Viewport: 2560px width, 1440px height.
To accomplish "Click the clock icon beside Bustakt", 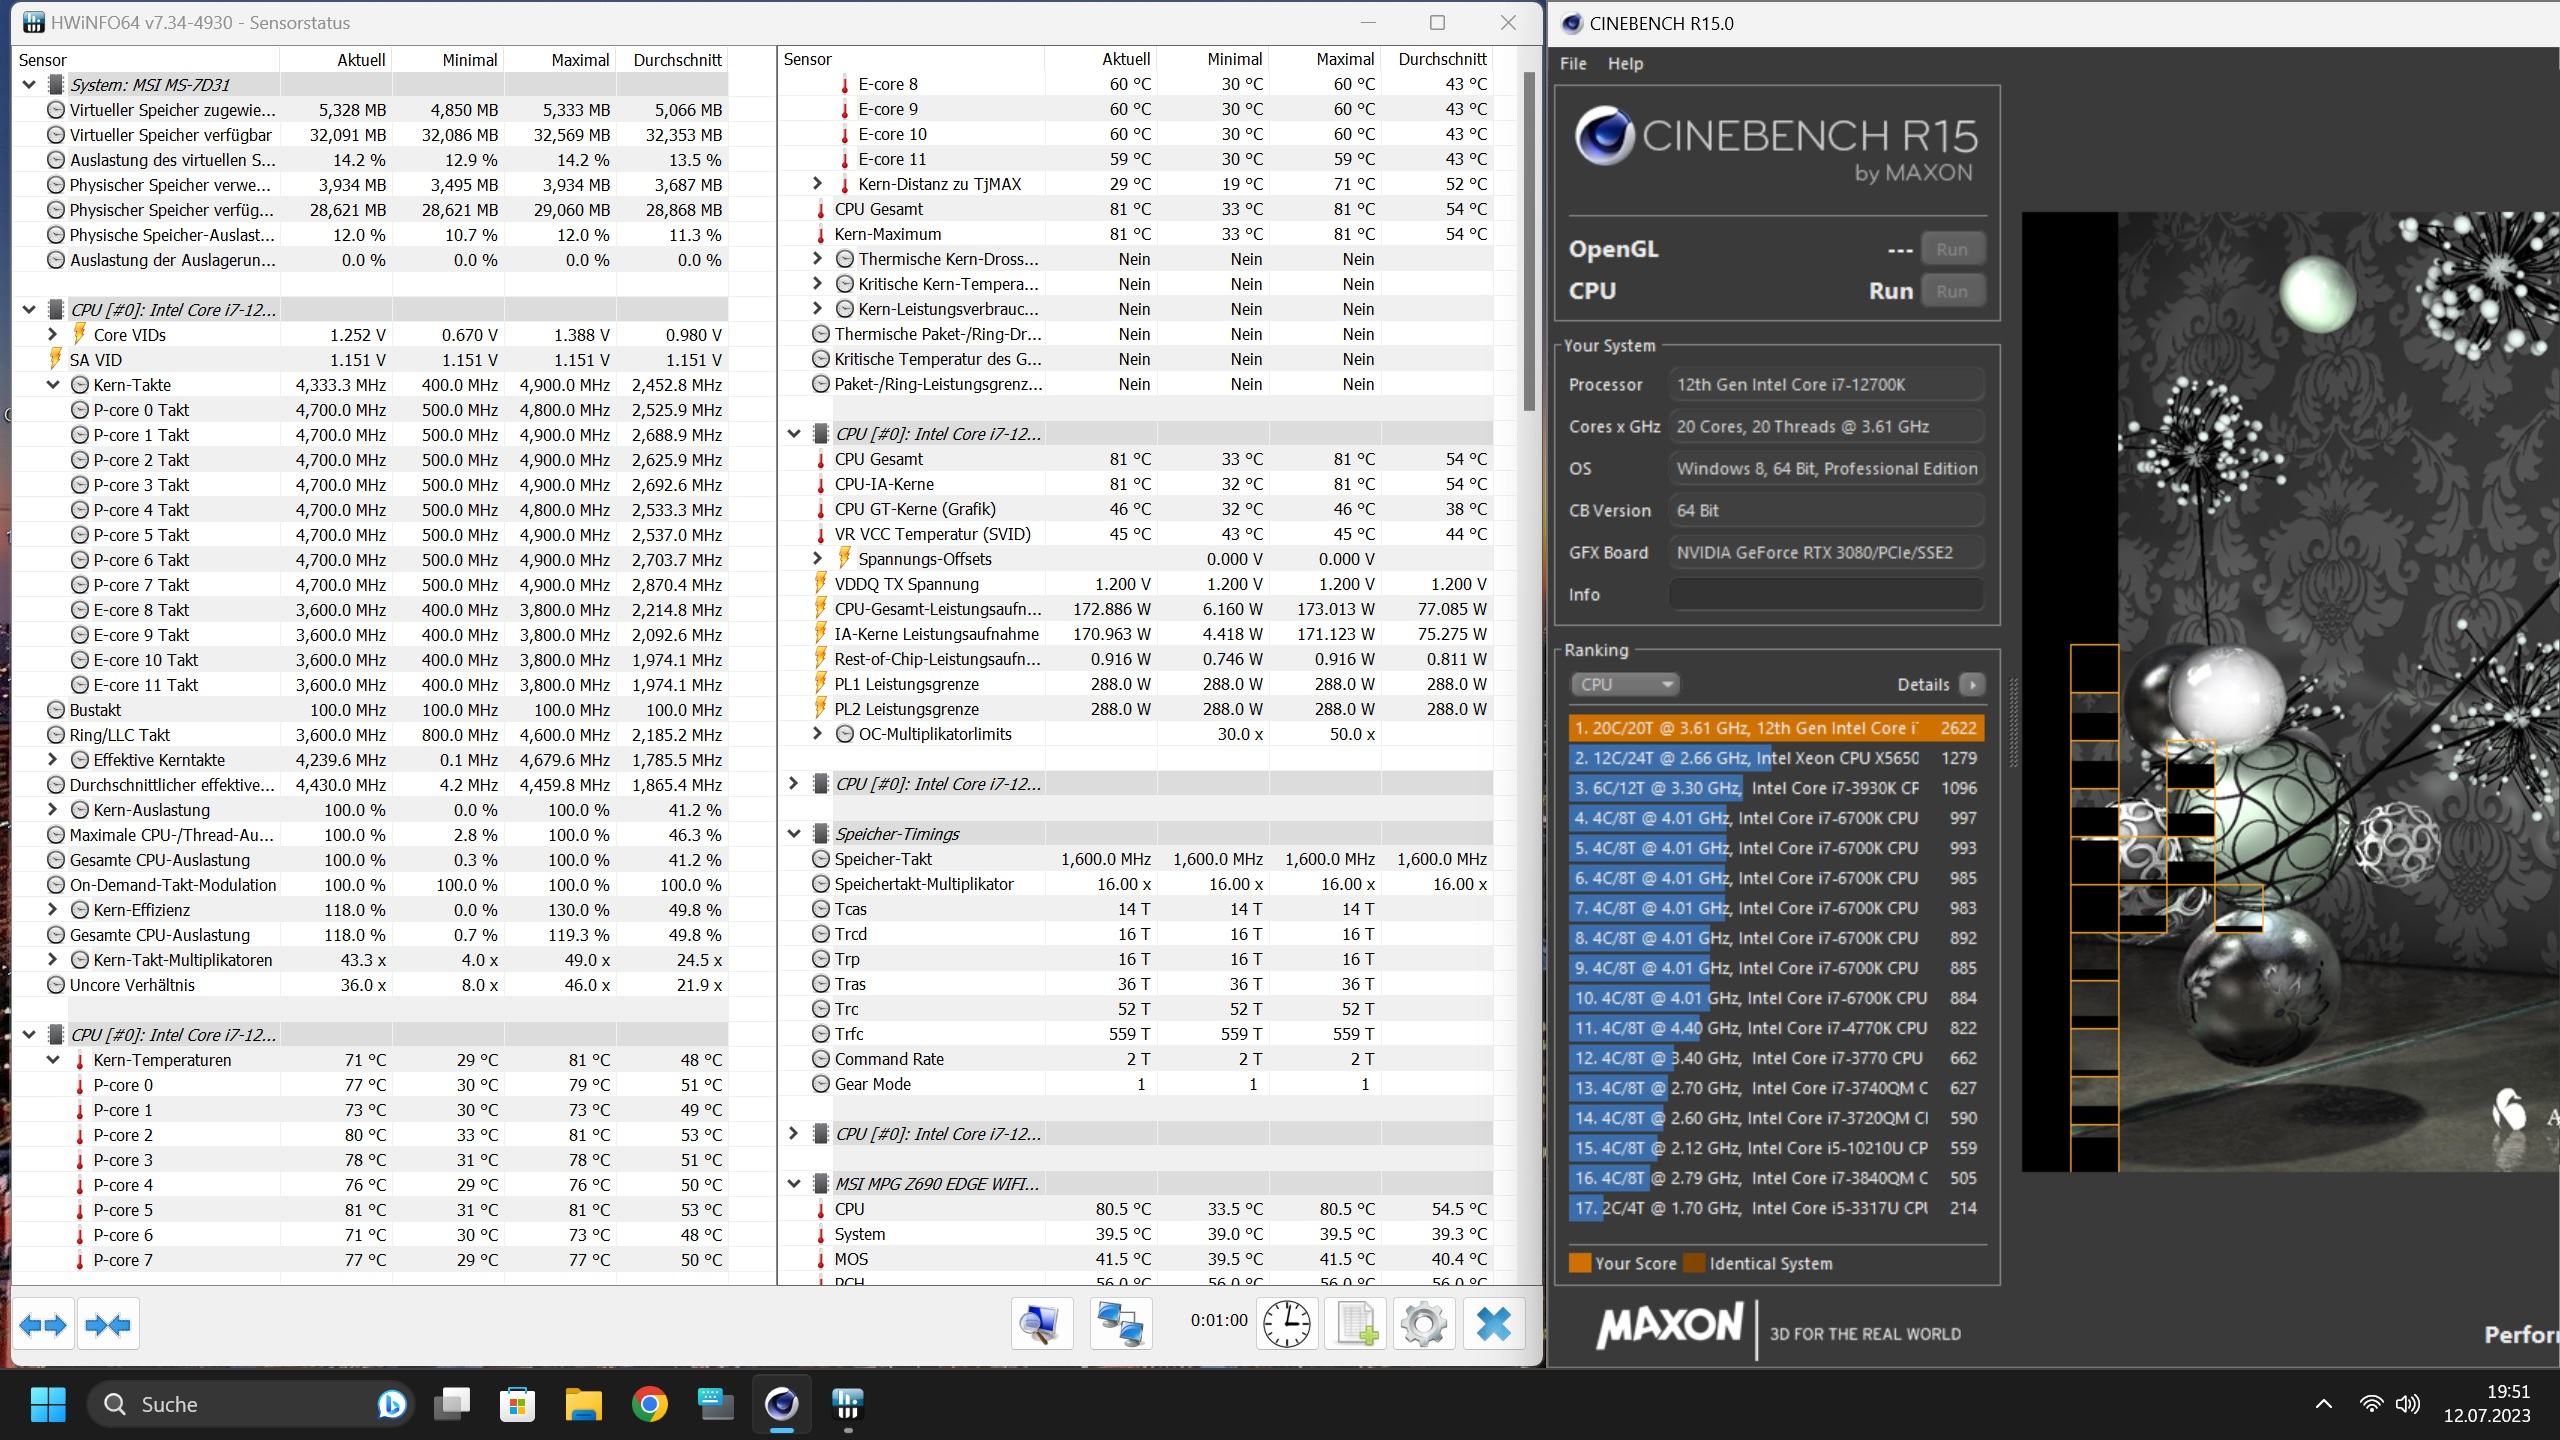I will (56, 710).
